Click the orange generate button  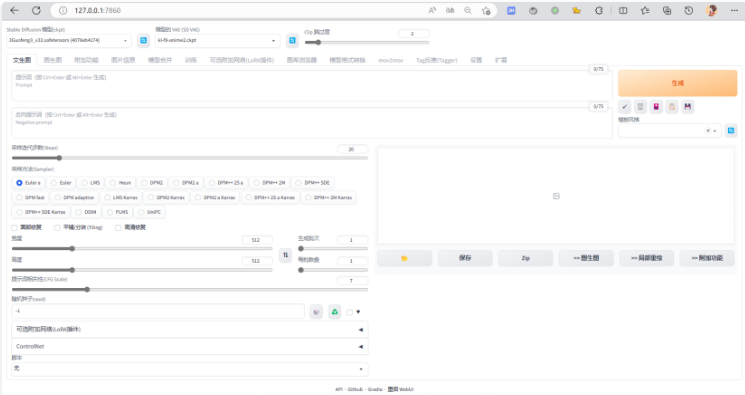(x=678, y=83)
